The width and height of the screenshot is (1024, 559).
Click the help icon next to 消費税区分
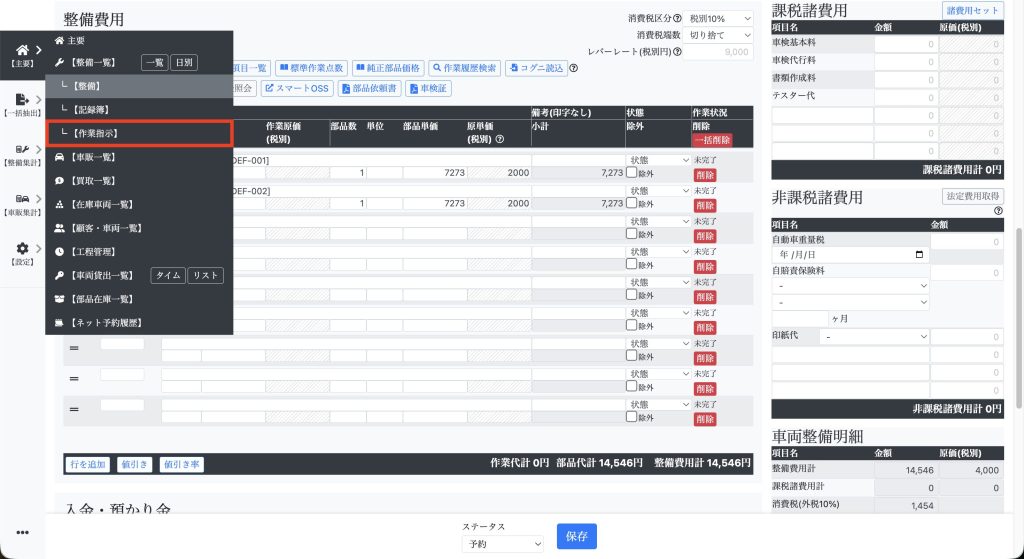click(677, 18)
